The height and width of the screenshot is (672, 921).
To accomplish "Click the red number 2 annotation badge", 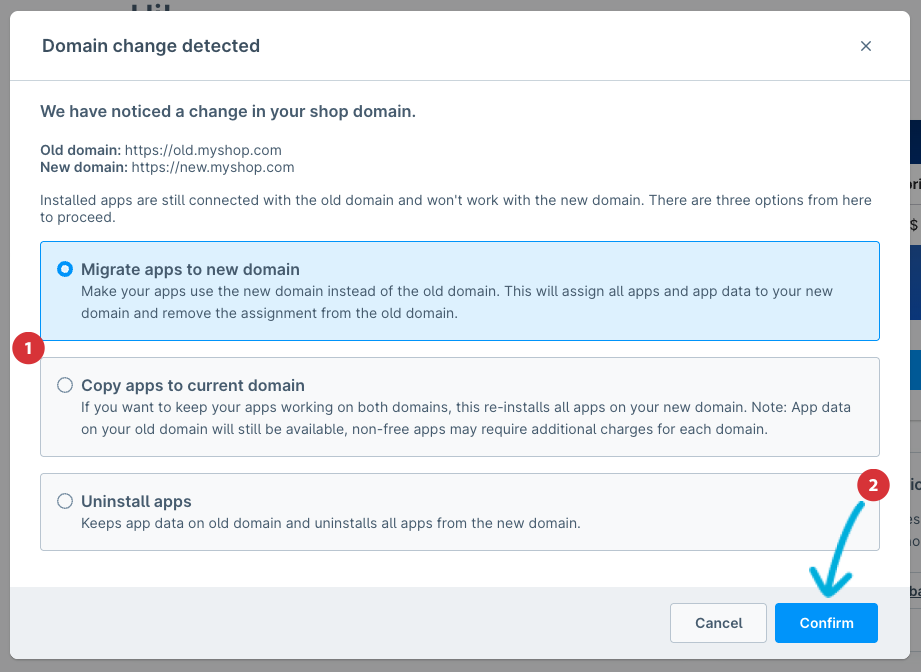I will tap(874, 486).
